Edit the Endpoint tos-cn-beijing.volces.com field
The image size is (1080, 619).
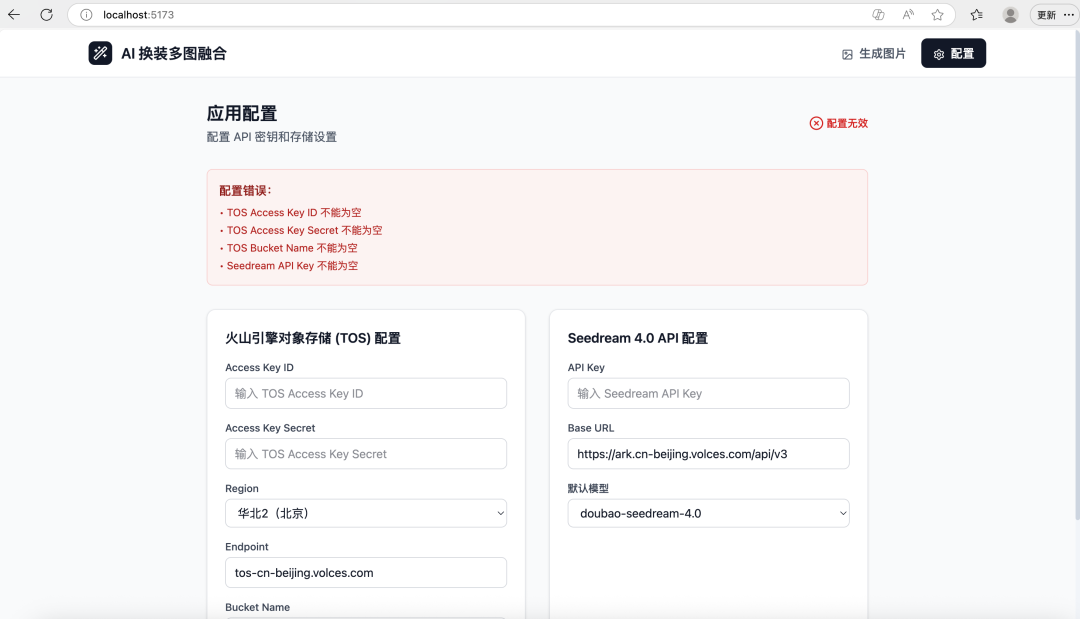coord(366,572)
